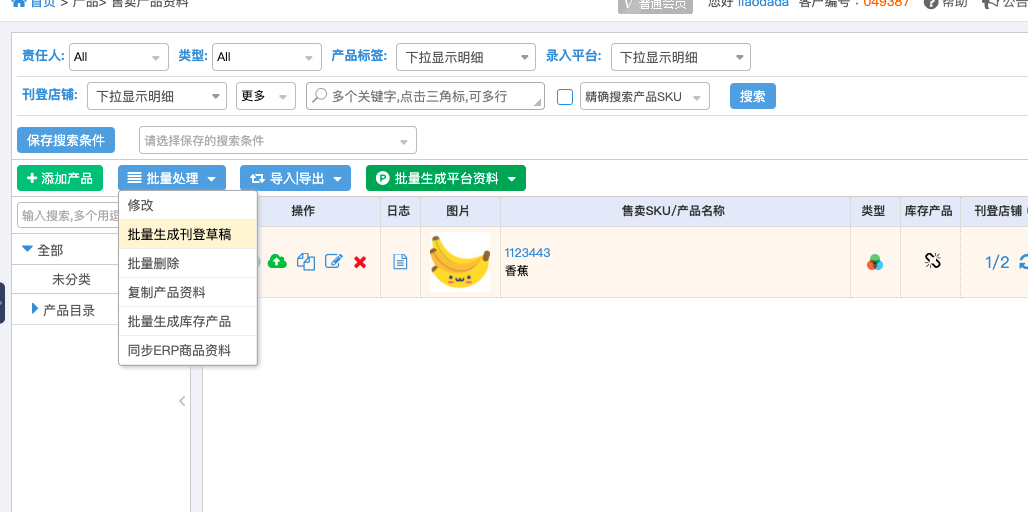Choose 修改 from the batch menu

pos(188,205)
